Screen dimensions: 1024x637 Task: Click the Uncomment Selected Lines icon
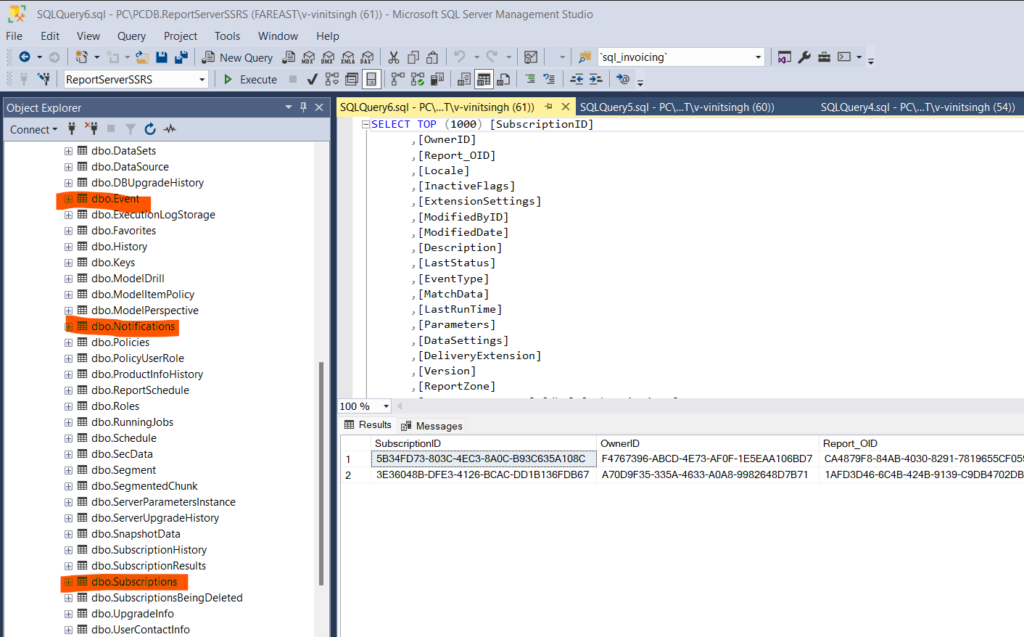[x=549, y=80]
